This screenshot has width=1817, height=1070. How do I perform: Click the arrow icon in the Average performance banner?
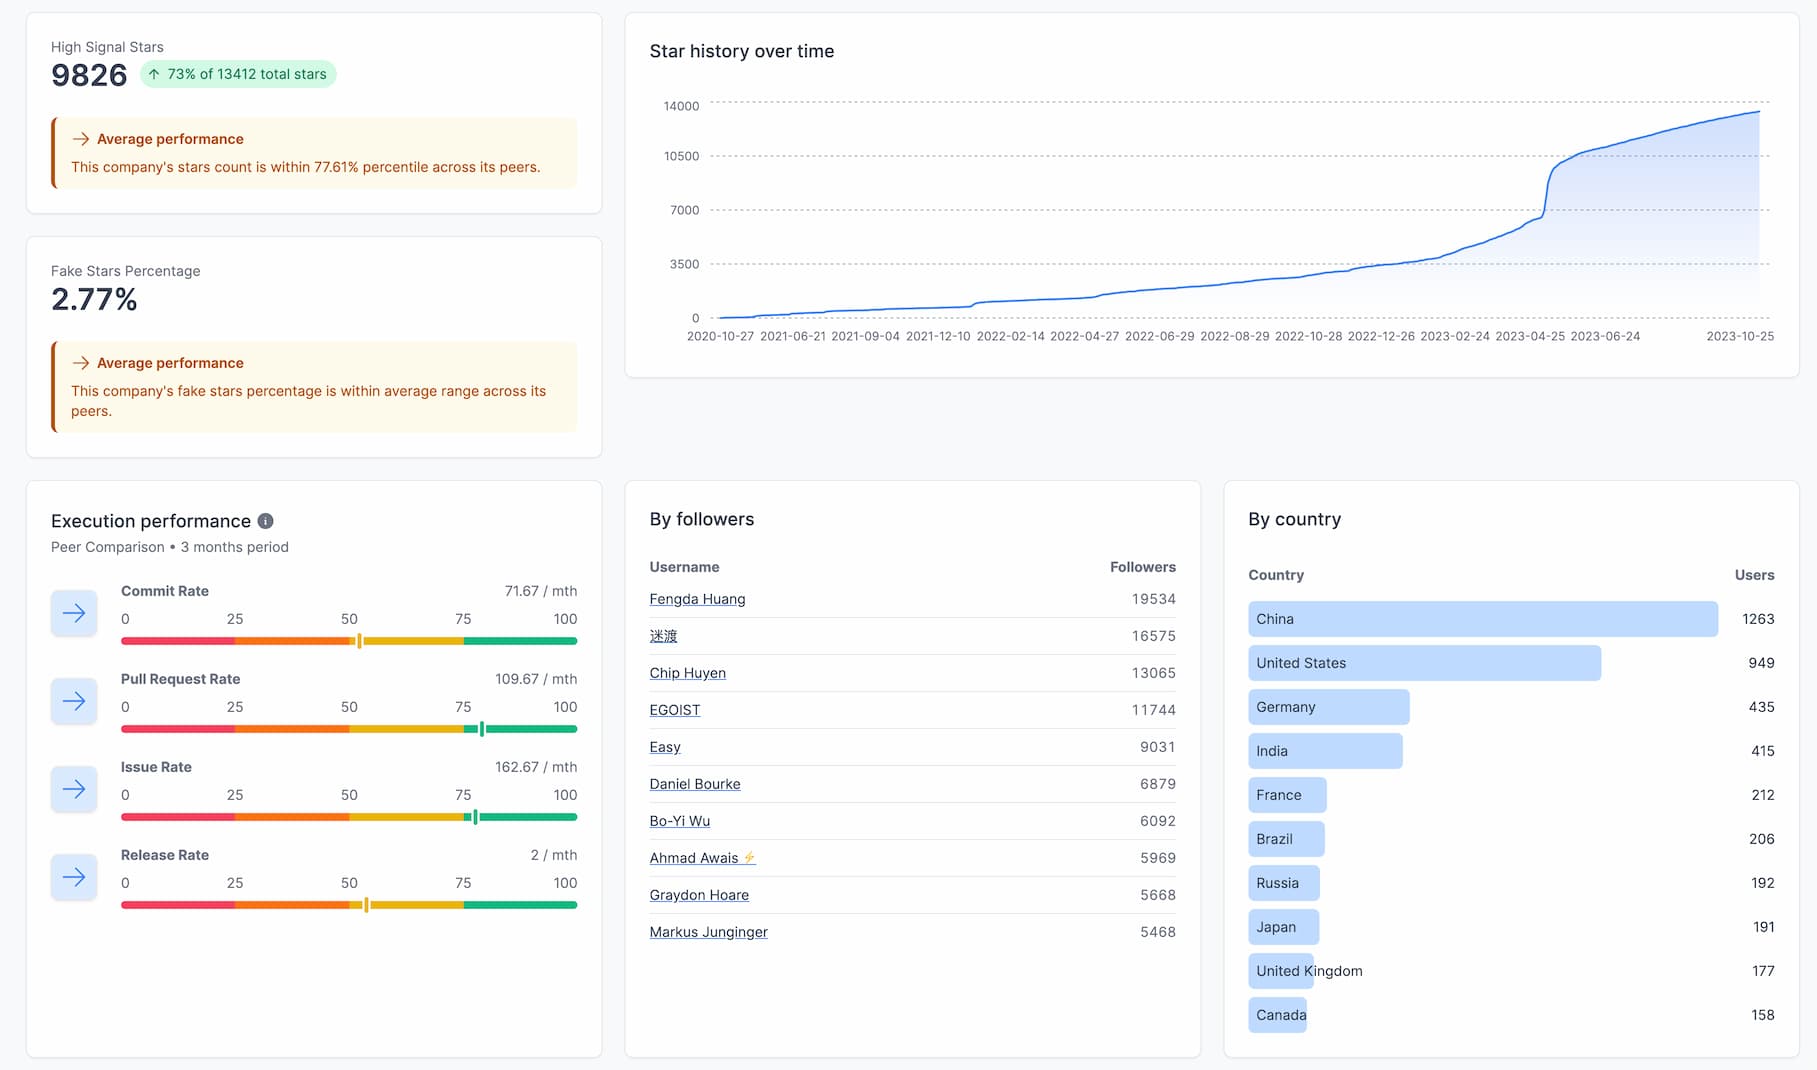pyautogui.click(x=79, y=139)
